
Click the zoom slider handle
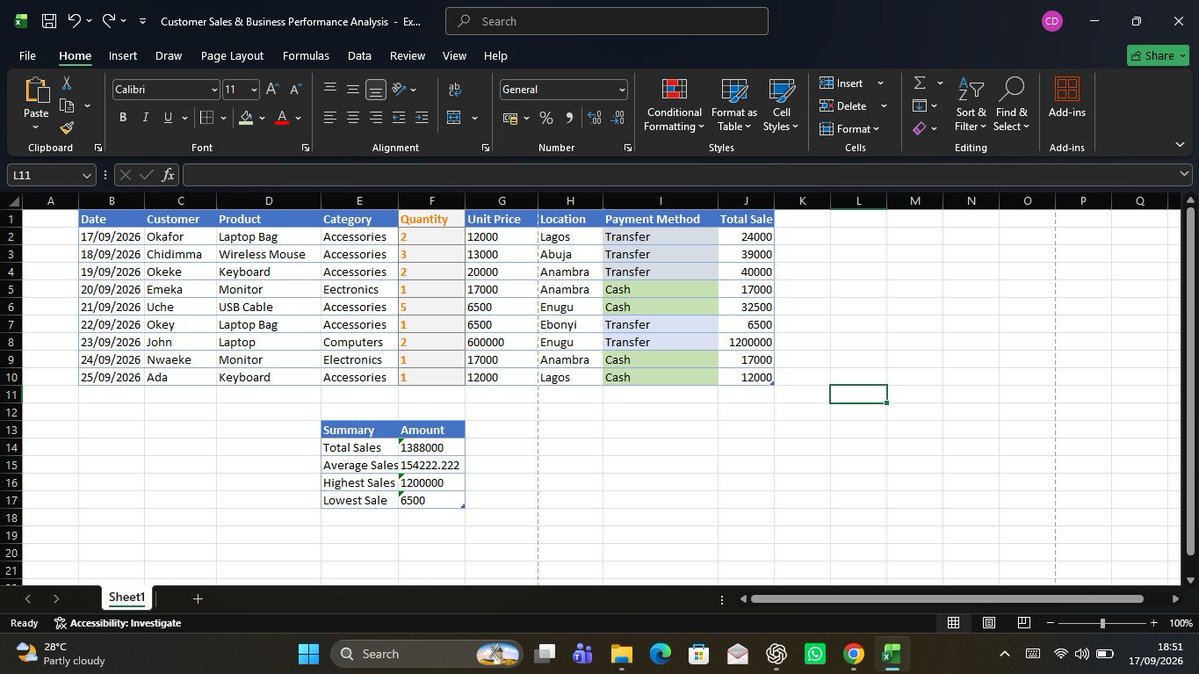(1102, 623)
